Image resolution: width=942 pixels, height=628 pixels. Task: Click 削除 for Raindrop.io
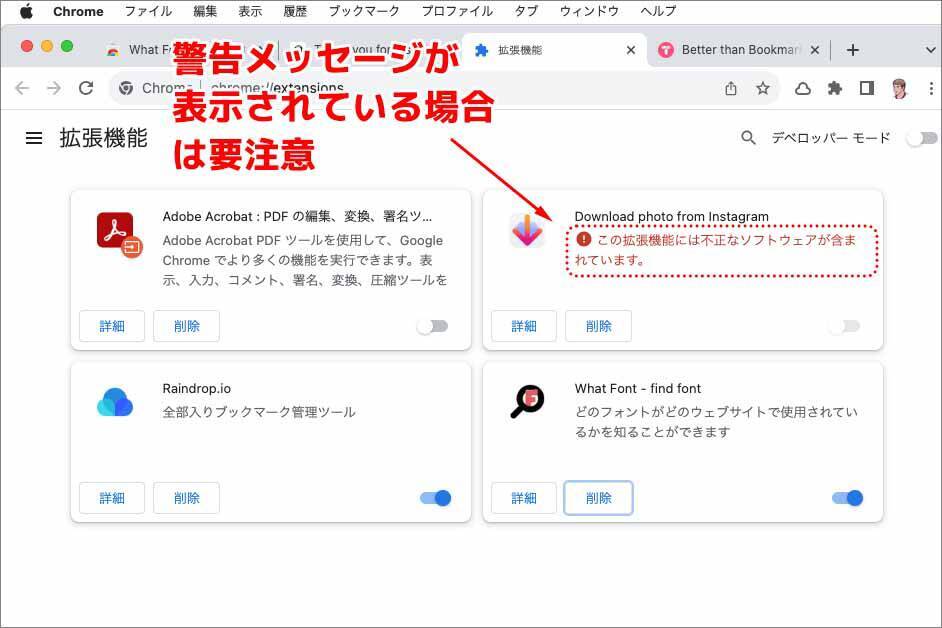point(186,498)
